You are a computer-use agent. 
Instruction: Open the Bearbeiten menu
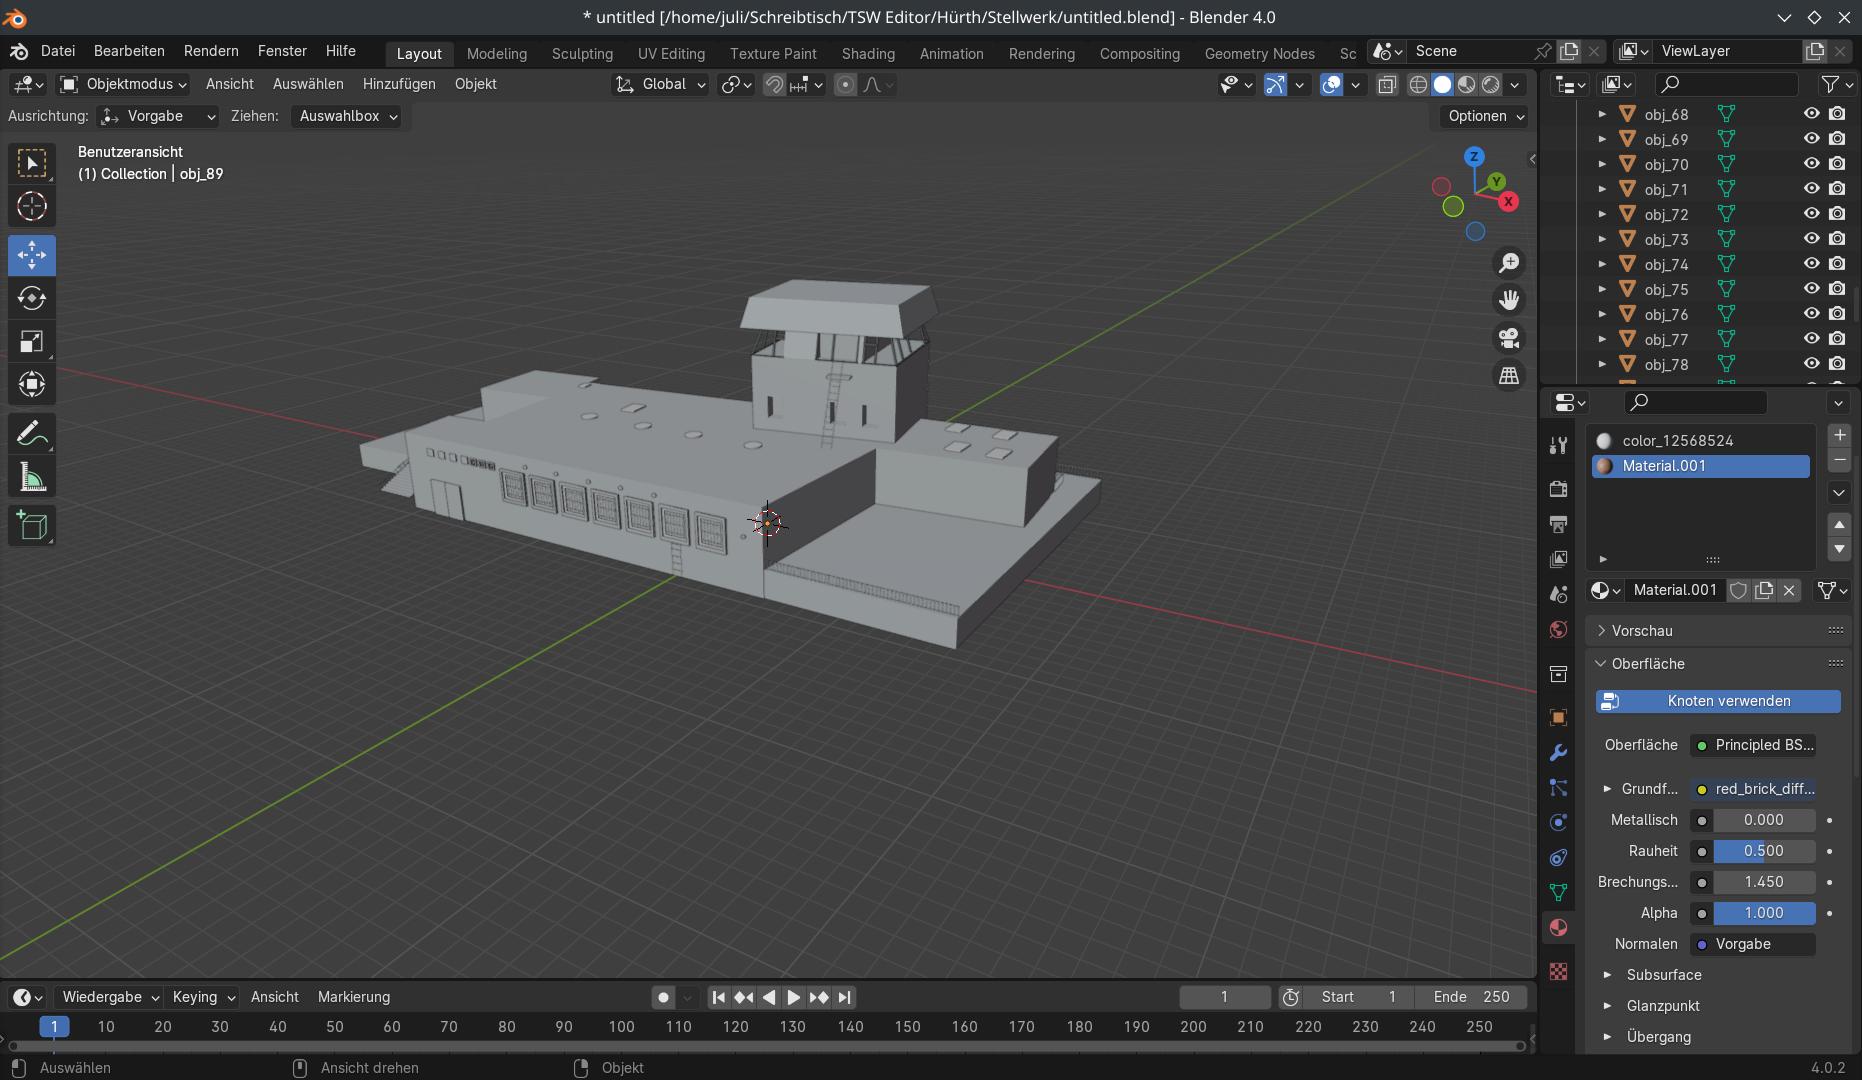point(129,51)
